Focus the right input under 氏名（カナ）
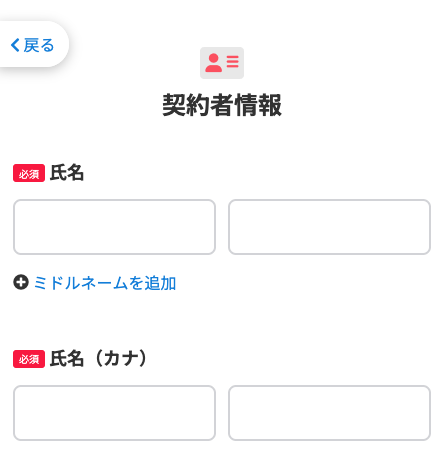The image size is (443, 469). click(329, 413)
